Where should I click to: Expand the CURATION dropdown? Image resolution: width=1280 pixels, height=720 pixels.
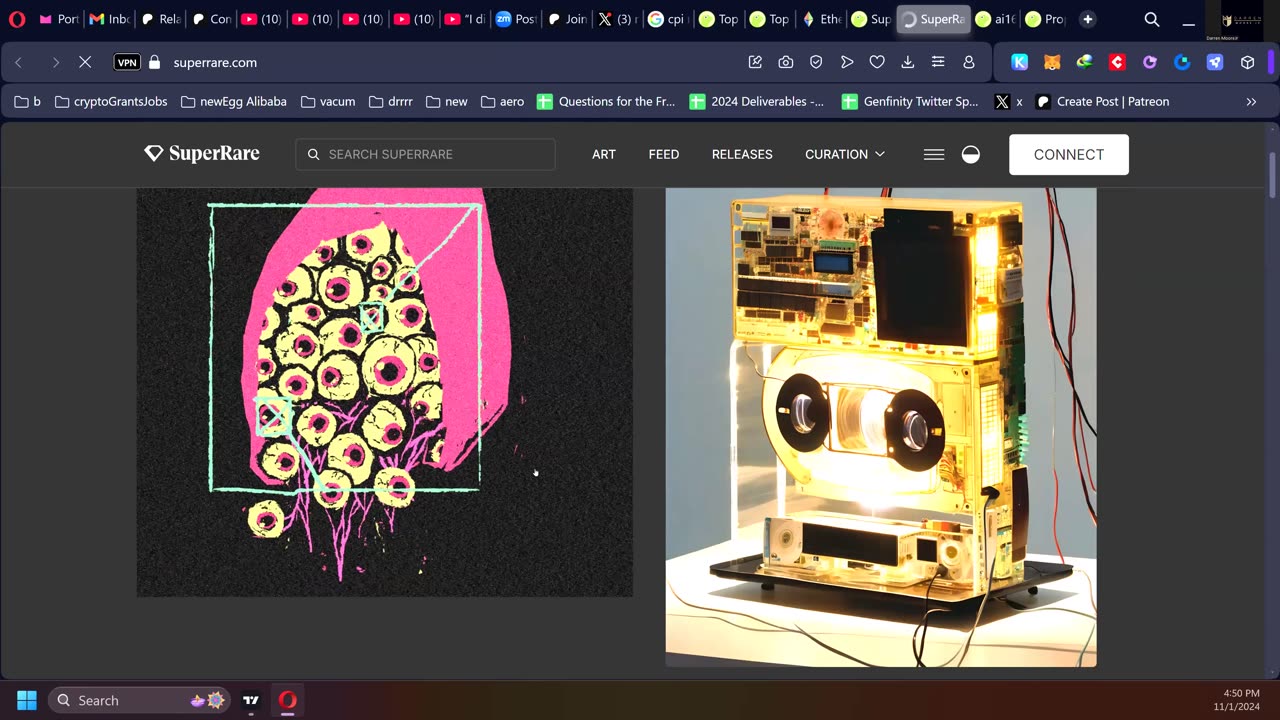pos(845,154)
